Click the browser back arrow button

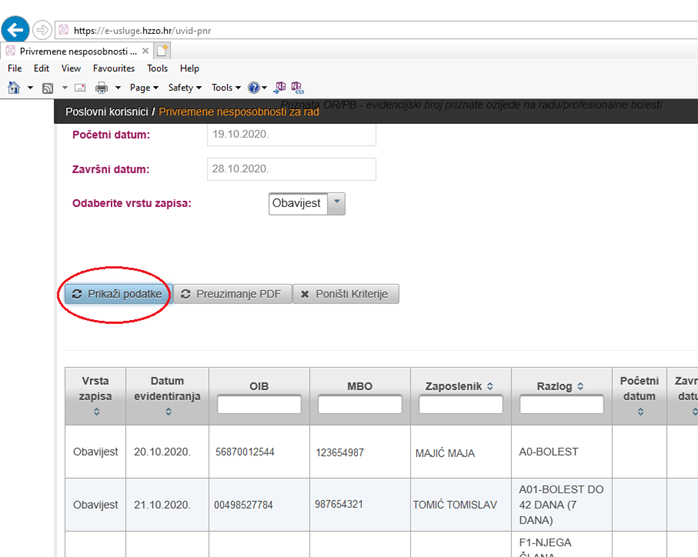coord(16,30)
